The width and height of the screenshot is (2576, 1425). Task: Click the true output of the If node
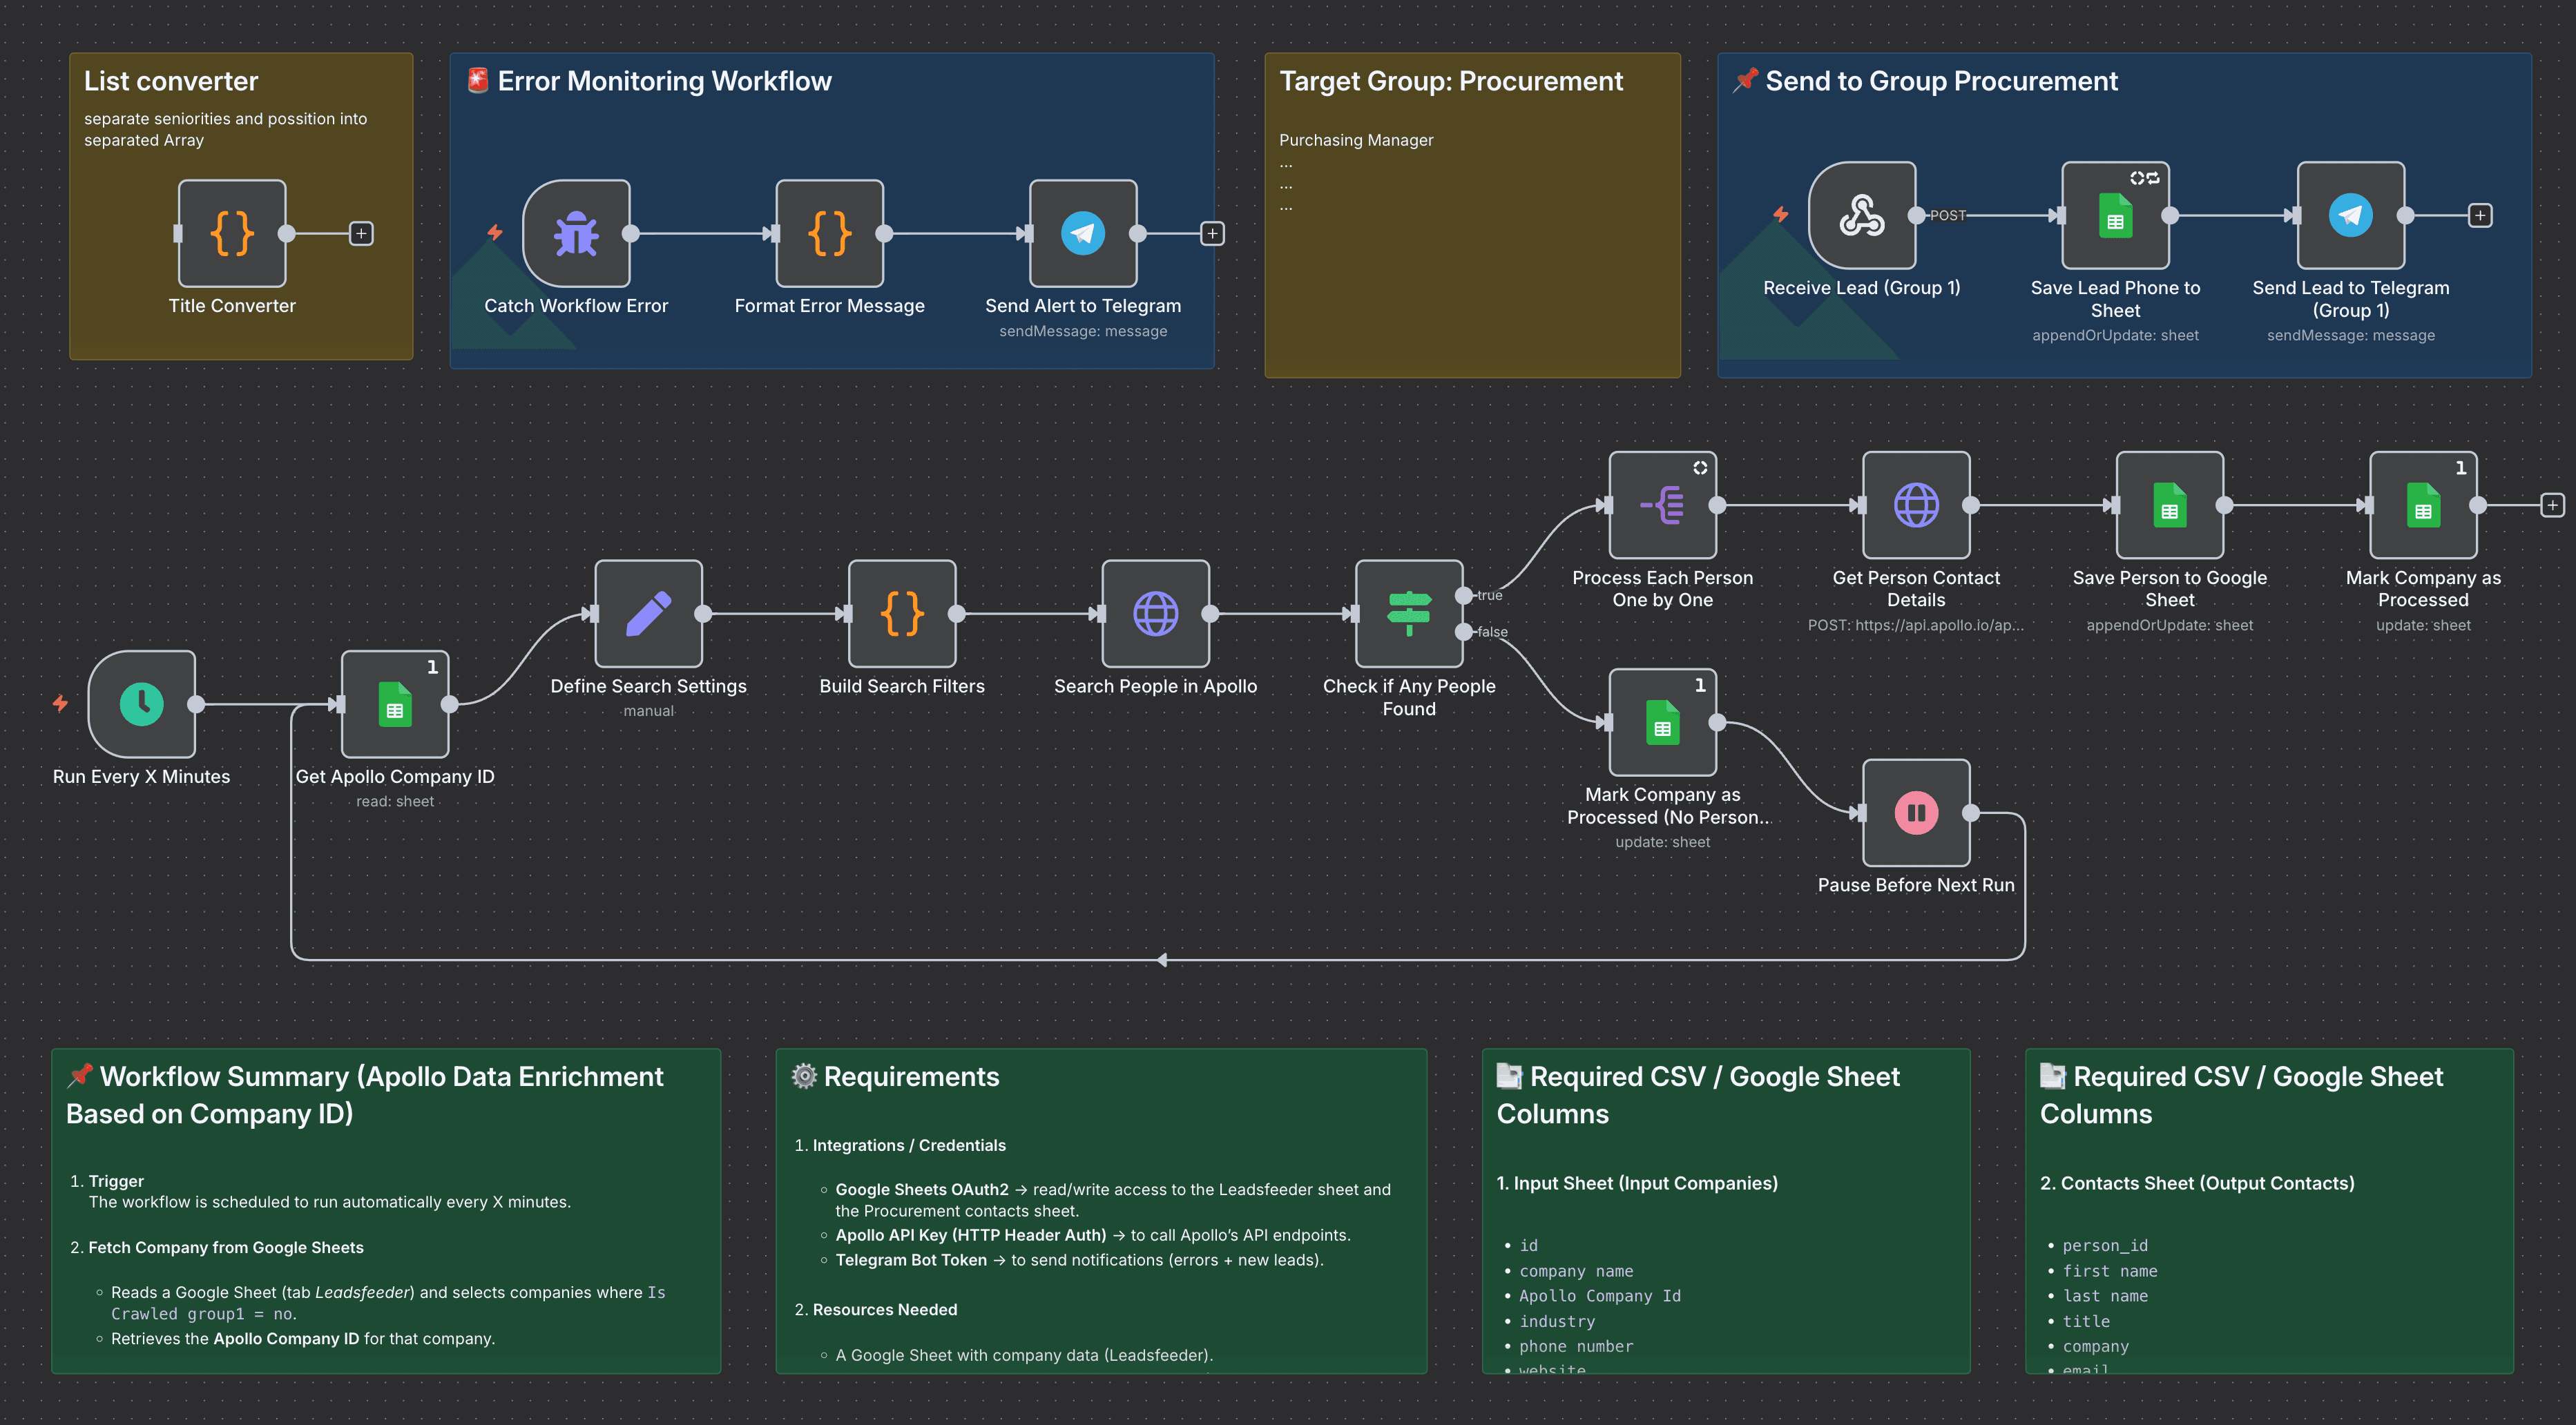tap(1464, 595)
